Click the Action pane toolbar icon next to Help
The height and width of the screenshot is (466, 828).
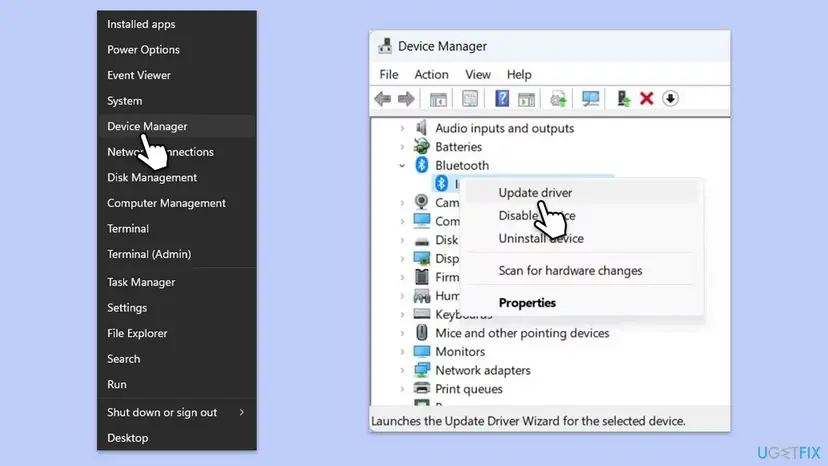point(526,99)
